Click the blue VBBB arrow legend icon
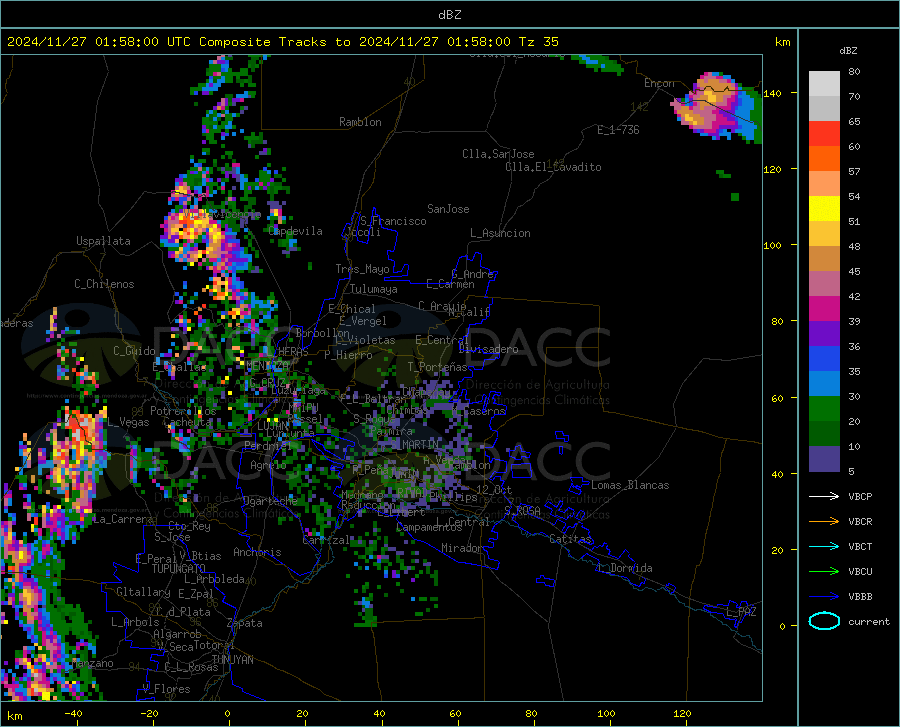 (824, 596)
